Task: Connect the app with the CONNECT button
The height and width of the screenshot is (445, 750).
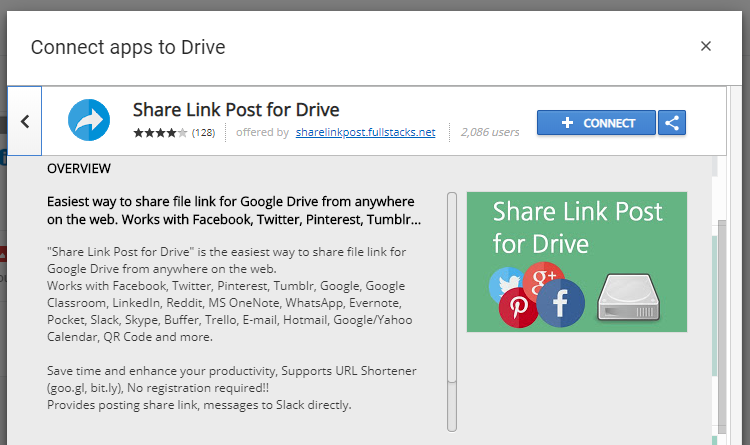Action: [x=596, y=123]
